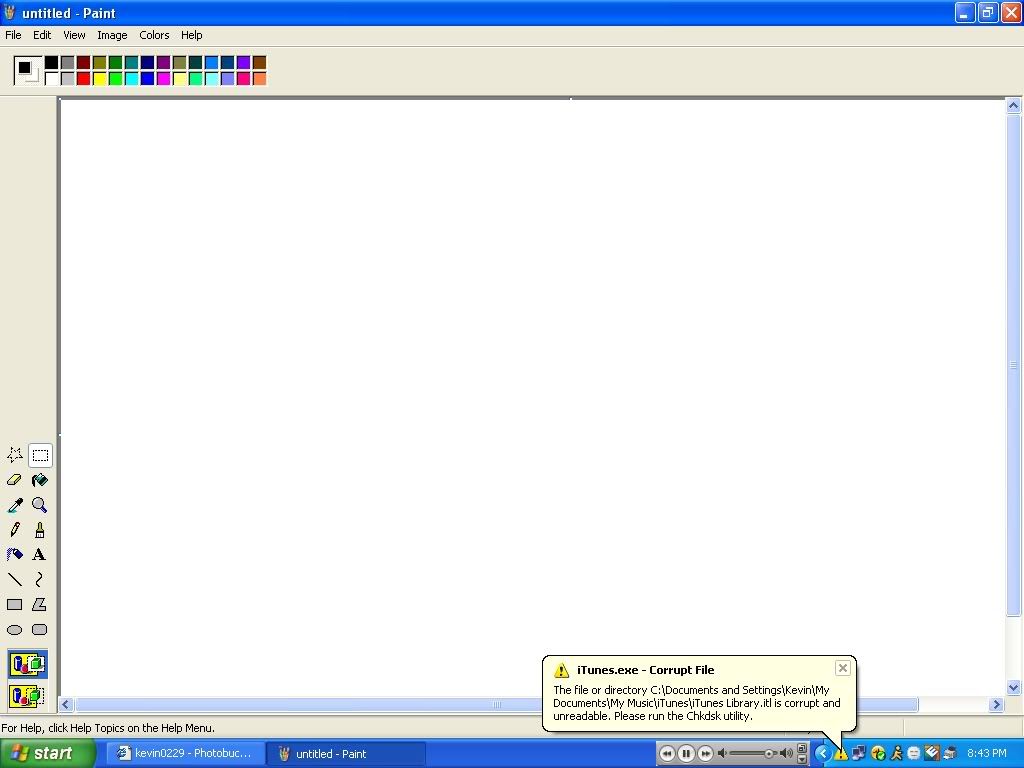Select the Eraser tool
Screen dimensions: 1024x768
pyautogui.click(x=15, y=480)
